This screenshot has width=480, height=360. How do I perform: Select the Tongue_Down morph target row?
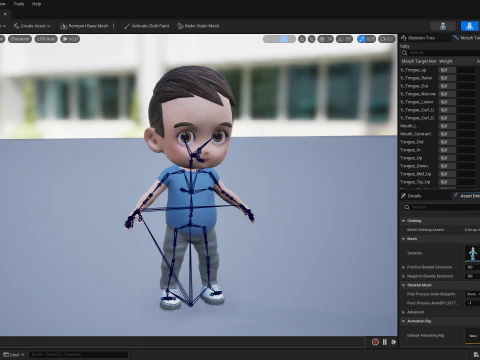pyautogui.click(x=440, y=166)
